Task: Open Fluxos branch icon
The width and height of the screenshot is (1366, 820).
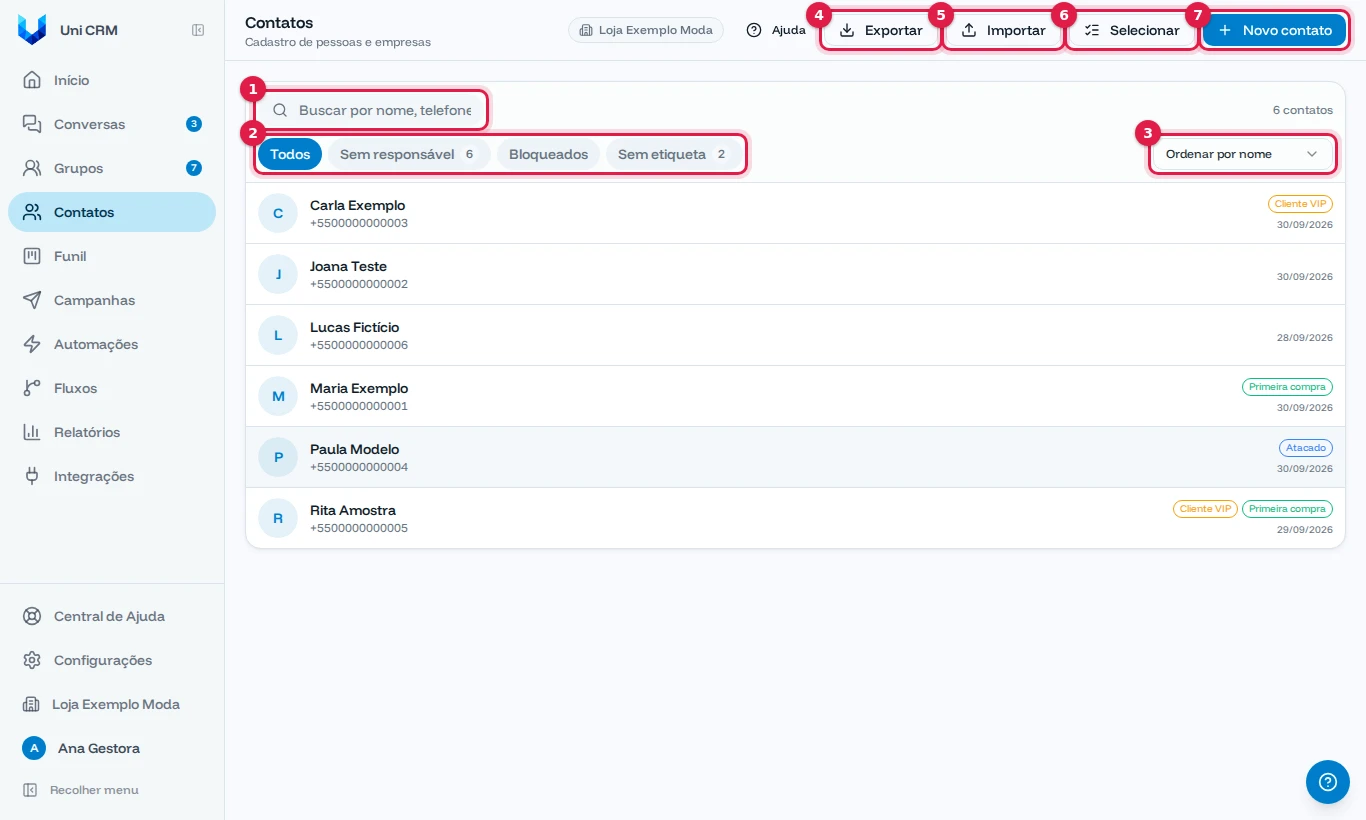Action: click(x=32, y=388)
